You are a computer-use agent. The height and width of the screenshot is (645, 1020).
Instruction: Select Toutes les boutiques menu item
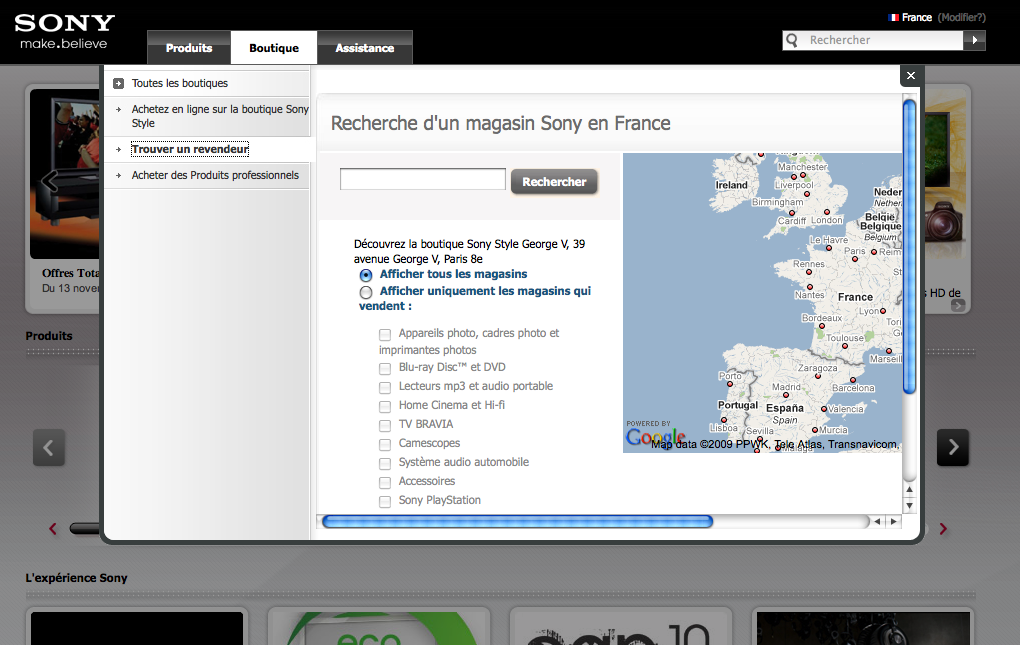(x=180, y=83)
